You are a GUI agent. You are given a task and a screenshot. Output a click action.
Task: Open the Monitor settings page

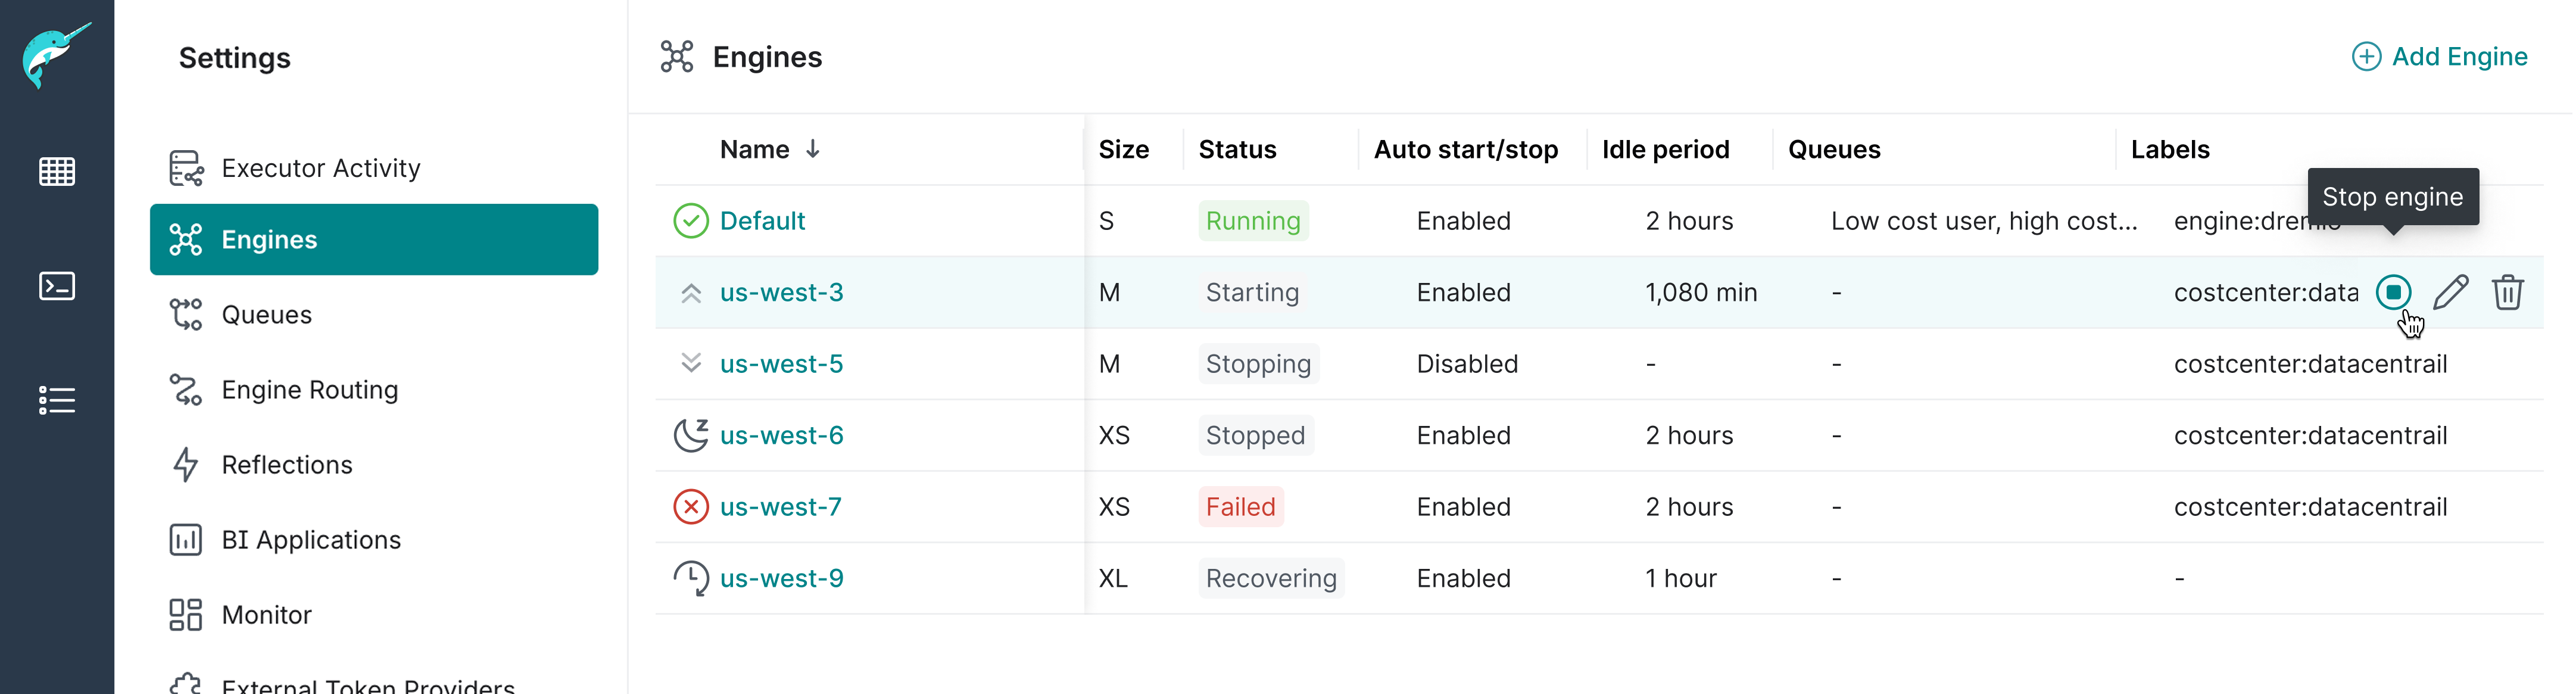click(266, 615)
